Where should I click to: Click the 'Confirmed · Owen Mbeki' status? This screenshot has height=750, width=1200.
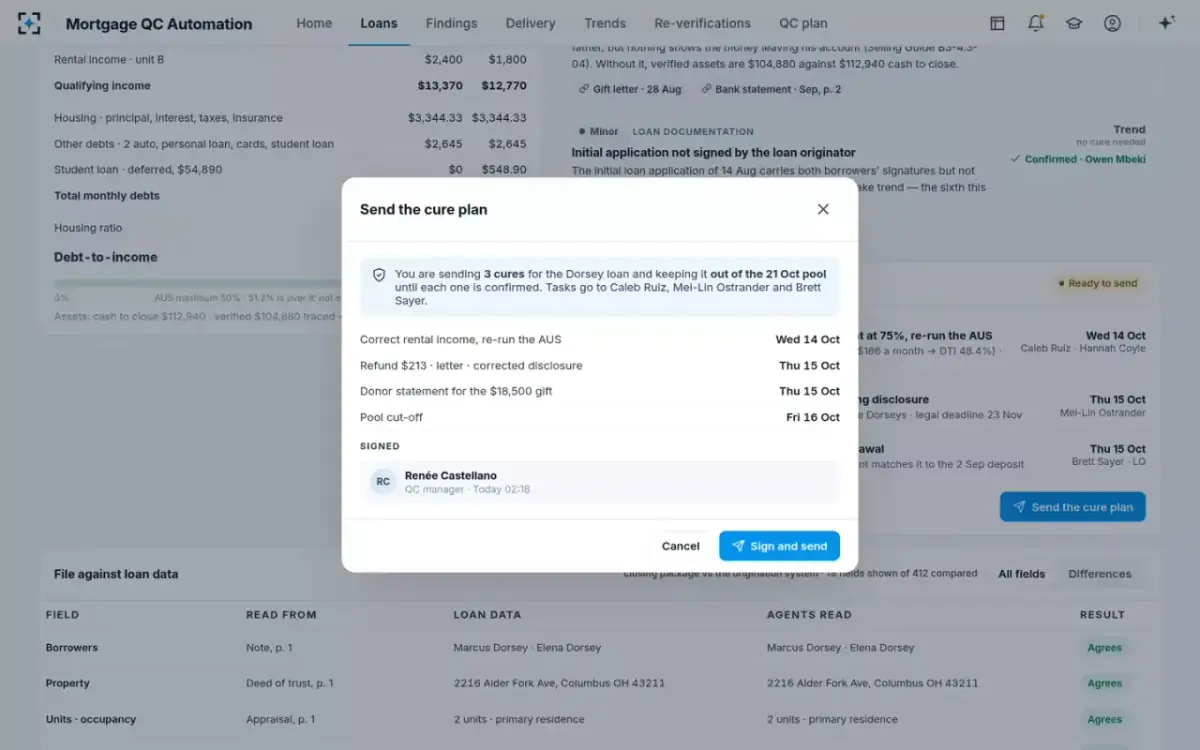click(x=1078, y=159)
